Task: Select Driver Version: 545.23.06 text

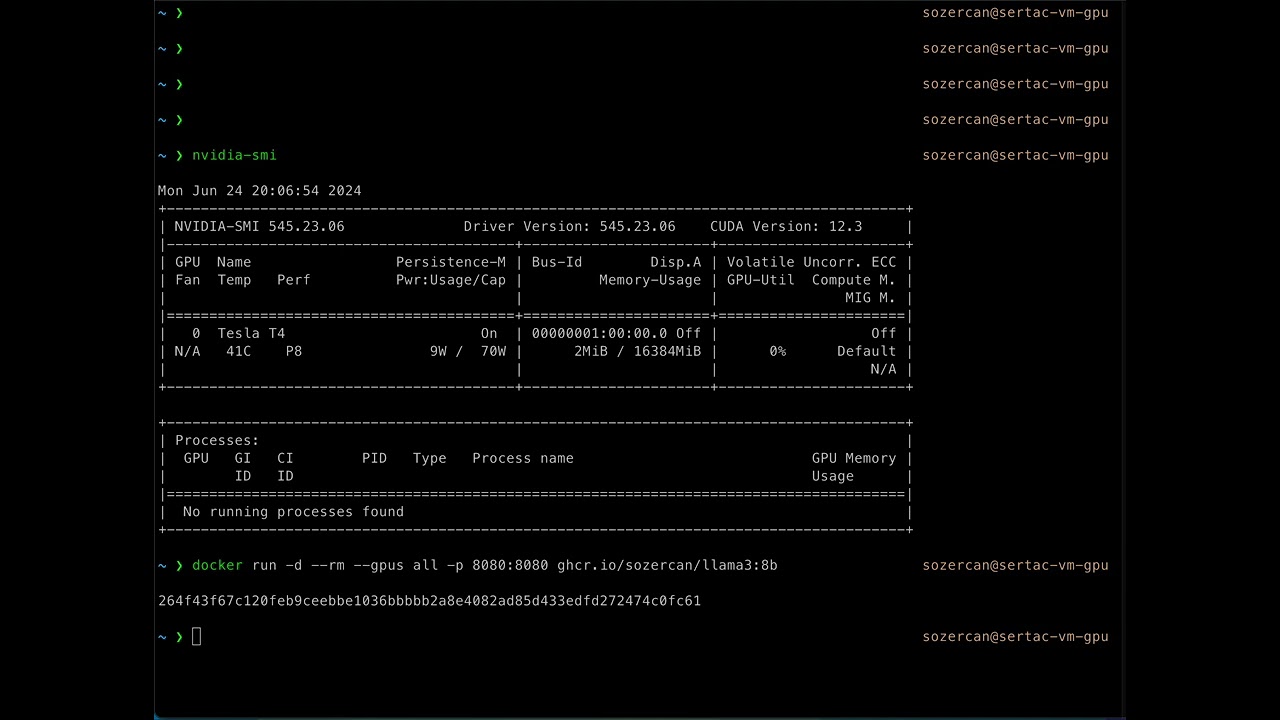Action: pyautogui.click(x=570, y=226)
